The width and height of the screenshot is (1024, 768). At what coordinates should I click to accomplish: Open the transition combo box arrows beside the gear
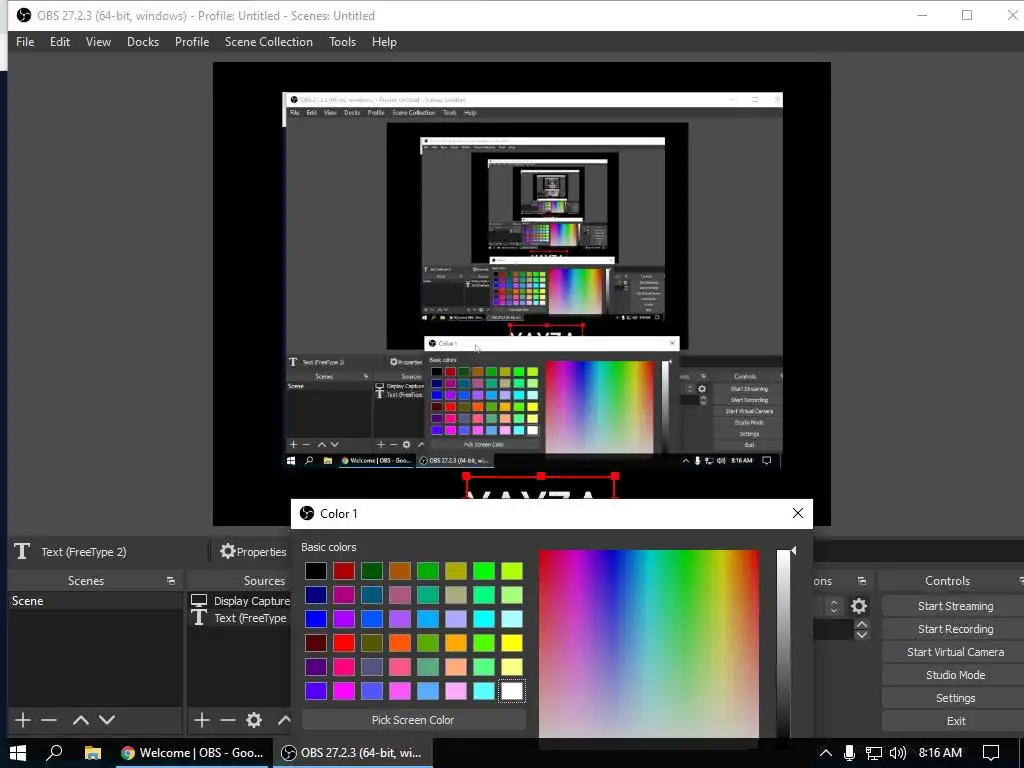tap(834, 606)
